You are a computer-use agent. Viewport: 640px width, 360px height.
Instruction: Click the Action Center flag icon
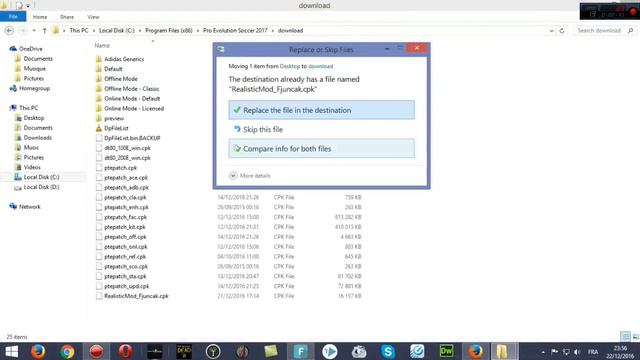tap(554, 351)
